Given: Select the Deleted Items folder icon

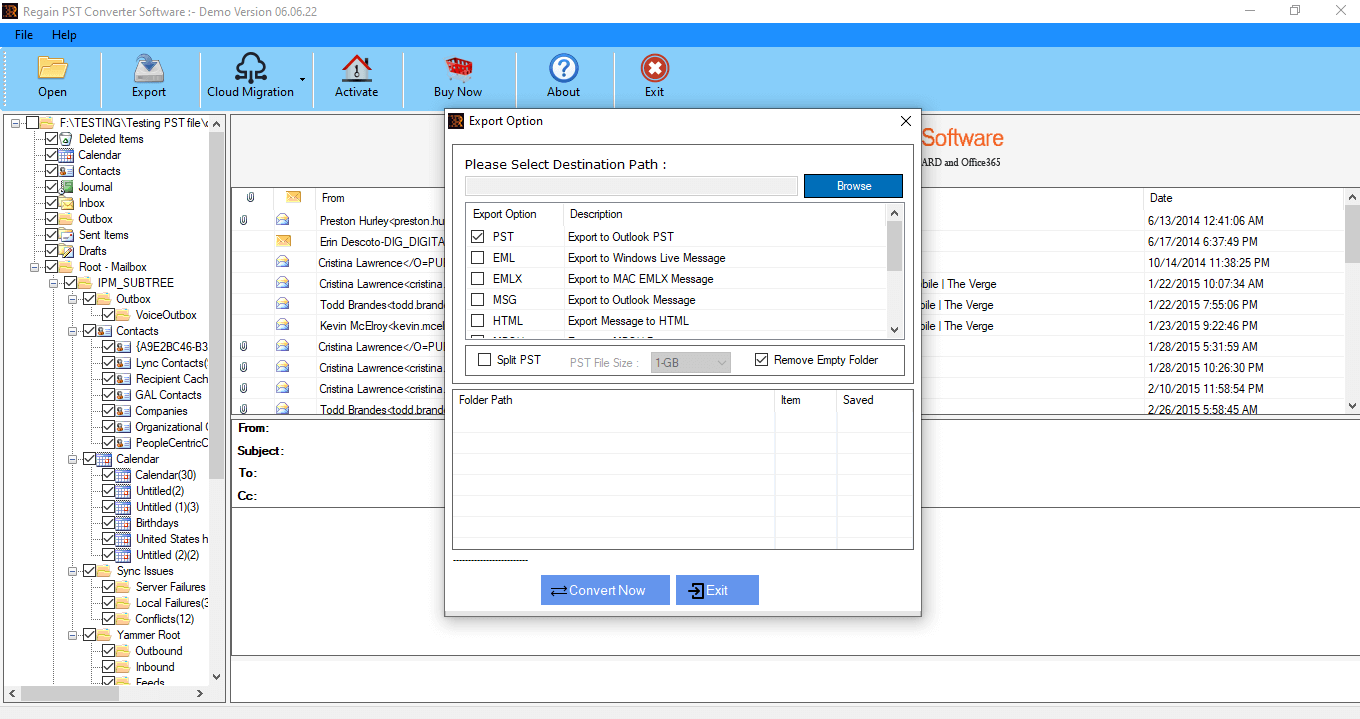Looking at the screenshot, I should (67, 139).
